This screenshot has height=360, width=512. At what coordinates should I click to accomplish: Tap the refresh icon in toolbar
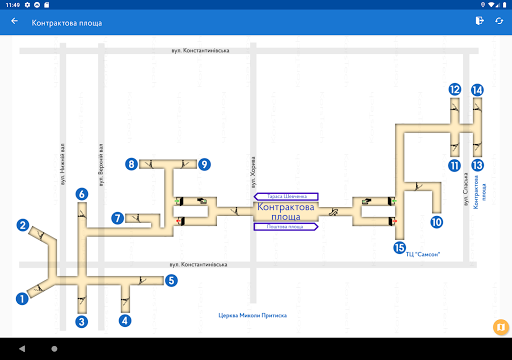(499, 21)
